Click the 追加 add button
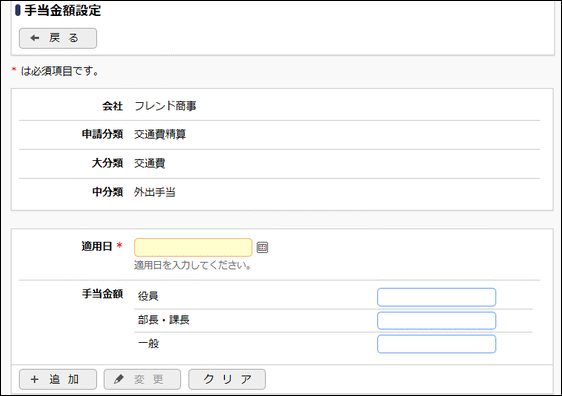The height and width of the screenshot is (396, 562). point(58,379)
